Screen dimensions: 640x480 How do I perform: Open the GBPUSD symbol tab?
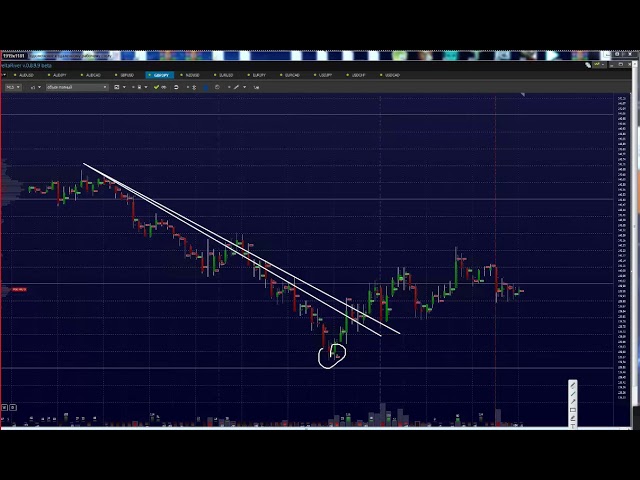[x=126, y=75]
